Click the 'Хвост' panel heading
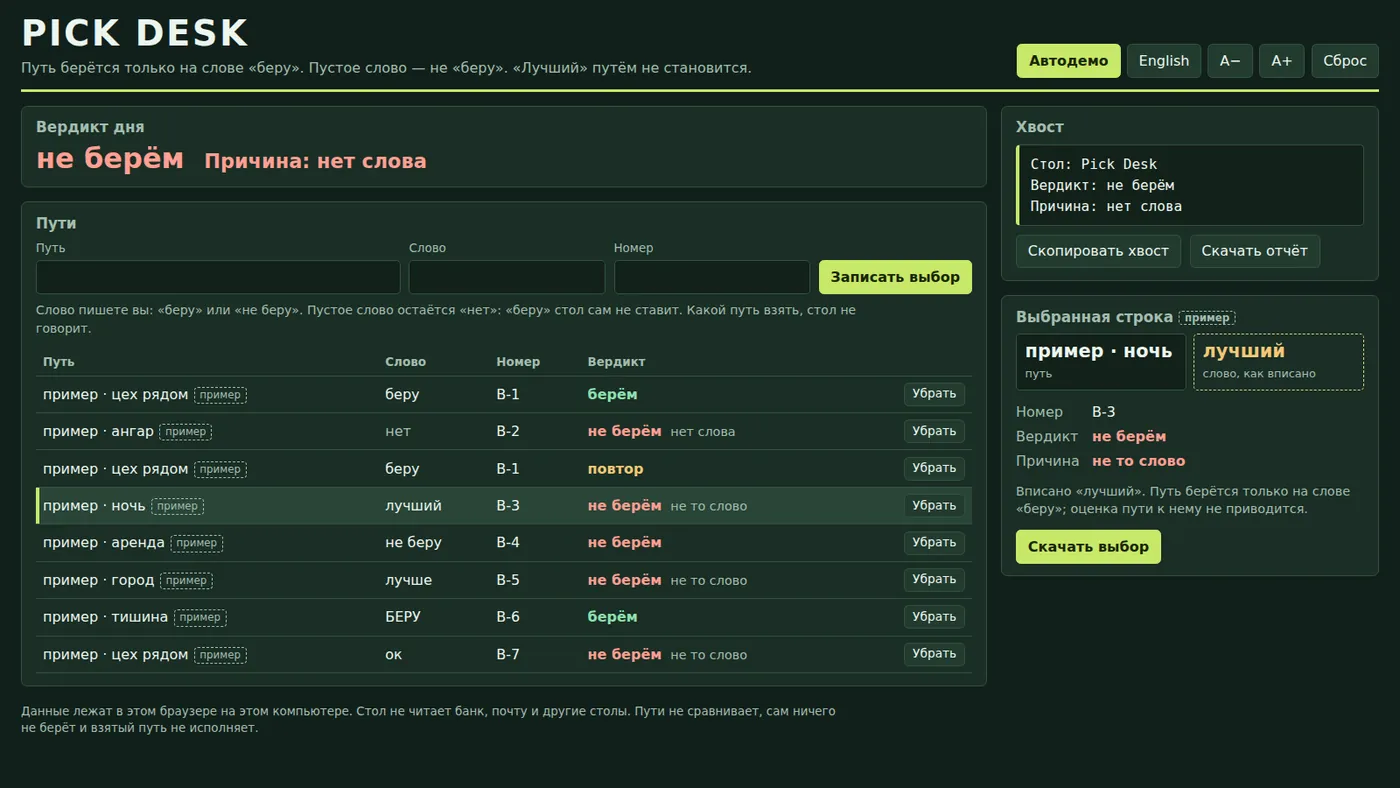Image resolution: width=1400 pixels, height=788 pixels. 1040,127
